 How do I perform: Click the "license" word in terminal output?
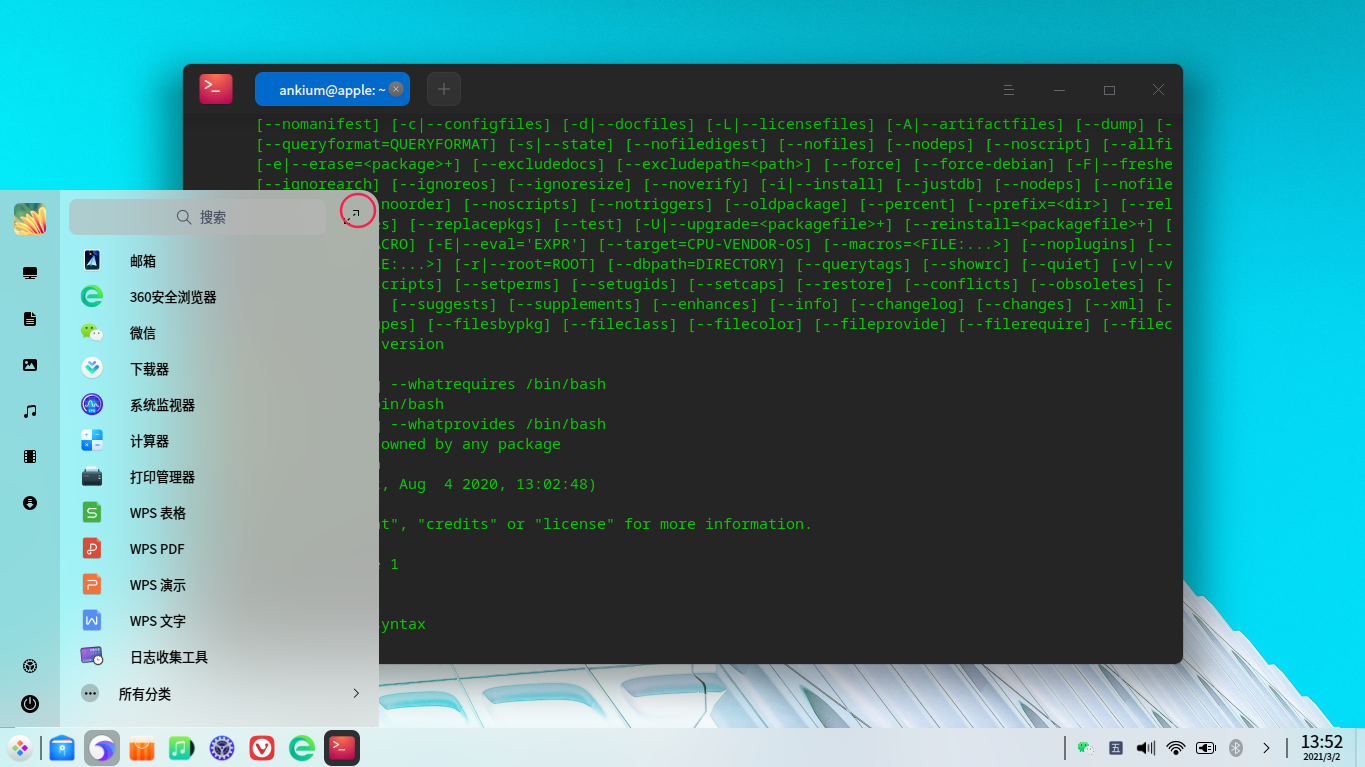(x=575, y=524)
